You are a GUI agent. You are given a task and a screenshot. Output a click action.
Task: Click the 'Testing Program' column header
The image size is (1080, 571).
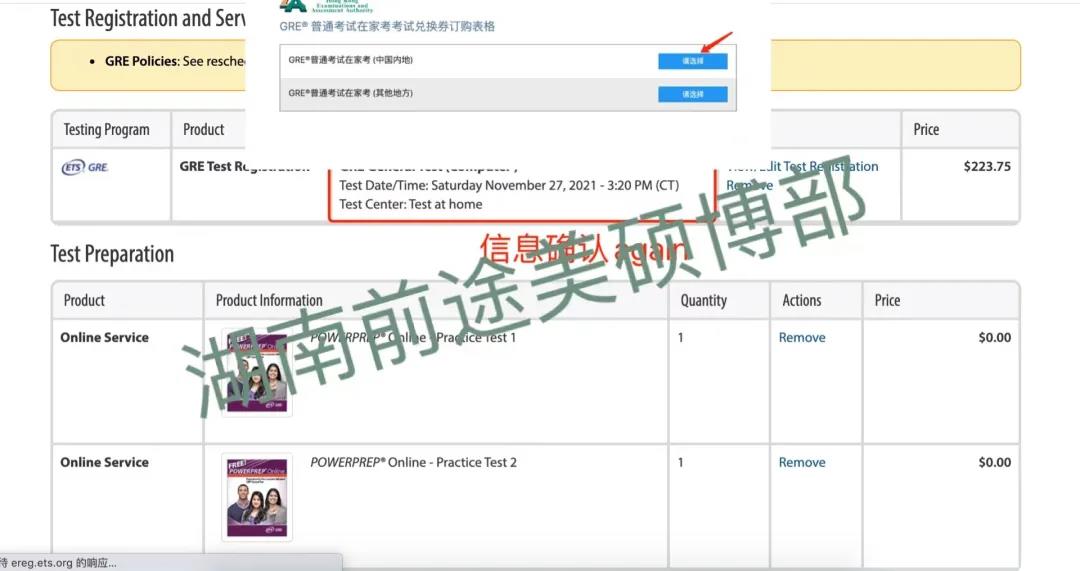106,129
